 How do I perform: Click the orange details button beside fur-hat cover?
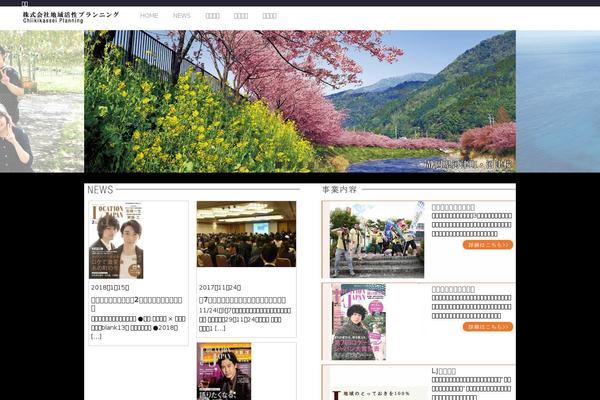point(488,327)
